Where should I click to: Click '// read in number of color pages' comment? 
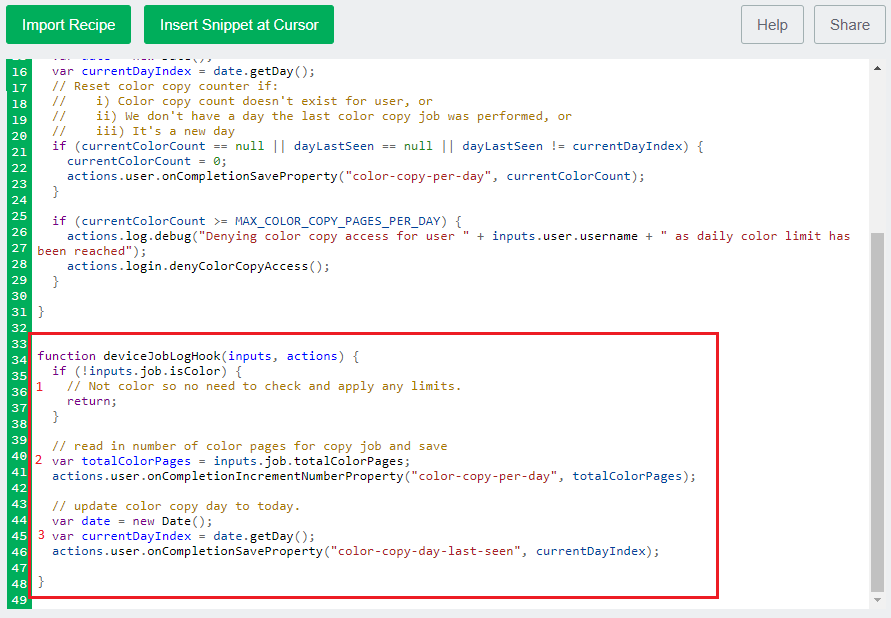pyautogui.click(x=249, y=446)
